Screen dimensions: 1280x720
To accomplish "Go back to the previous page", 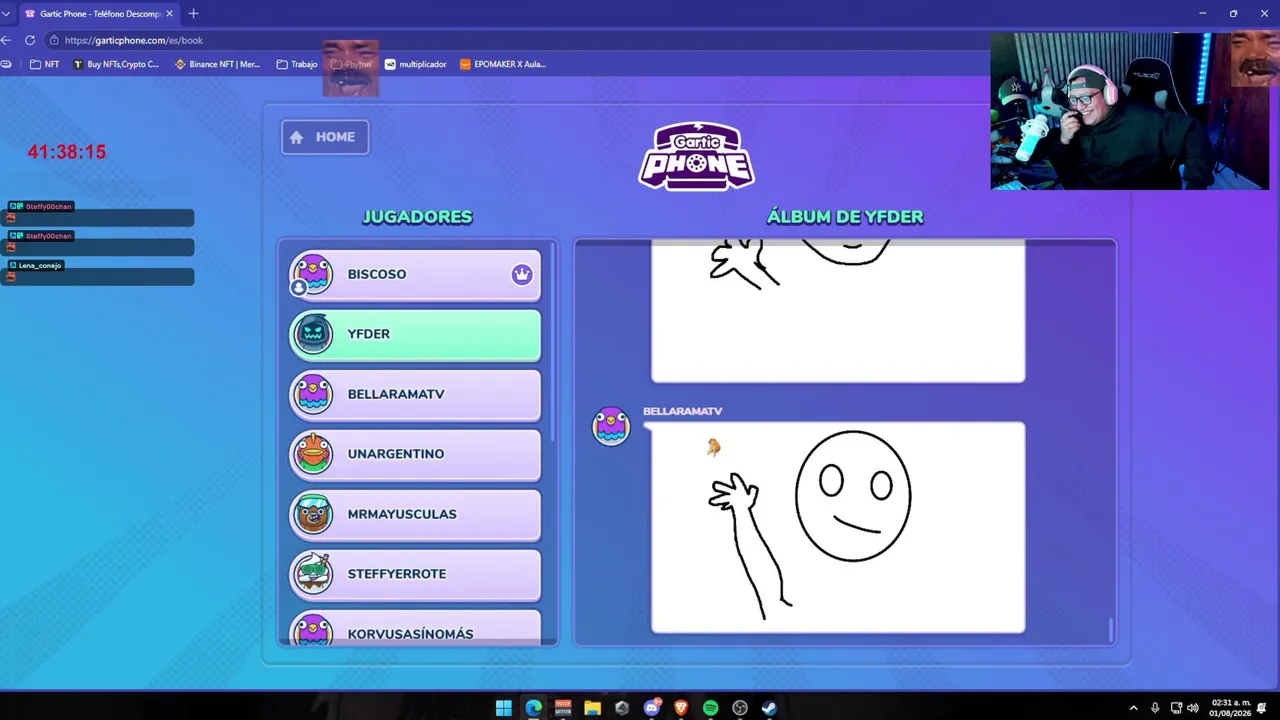I will pyautogui.click(x=6, y=40).
